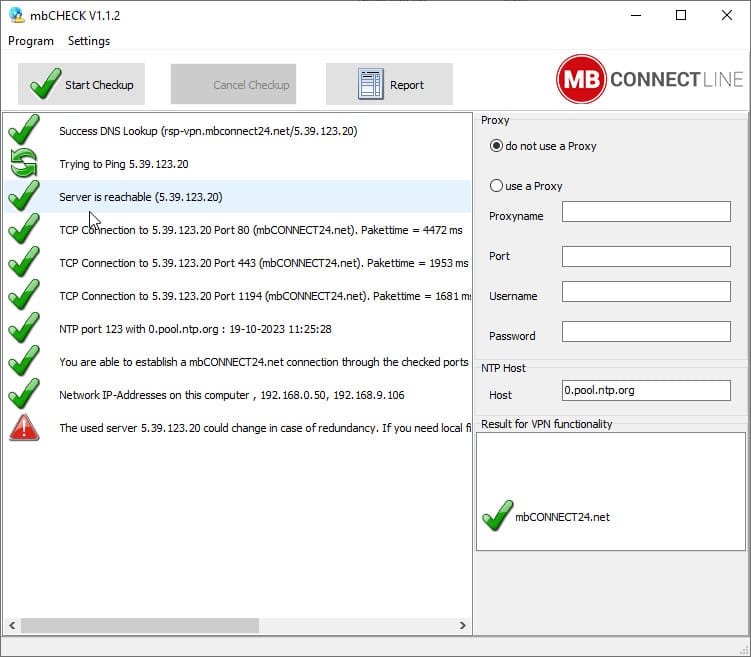Viewport: 751px width, 657px height.
Task: Click the check icon beside NTP port 123
Action: point(24,328)
